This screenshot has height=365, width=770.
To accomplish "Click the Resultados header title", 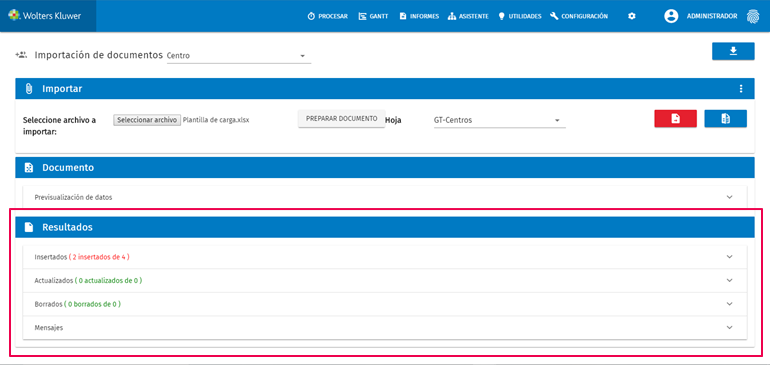I will pyautogui.click(x=67, y=227).
